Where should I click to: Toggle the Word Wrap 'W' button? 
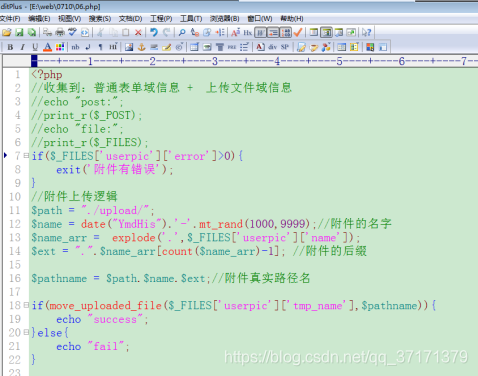coord(261,32)
